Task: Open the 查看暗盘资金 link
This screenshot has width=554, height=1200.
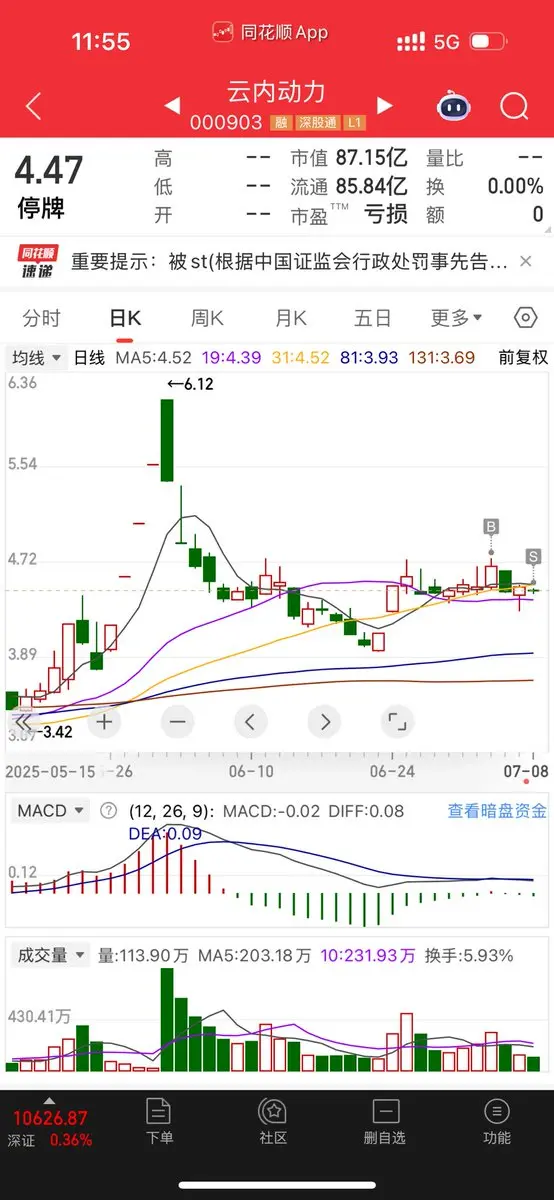Action: click(497, 811)
